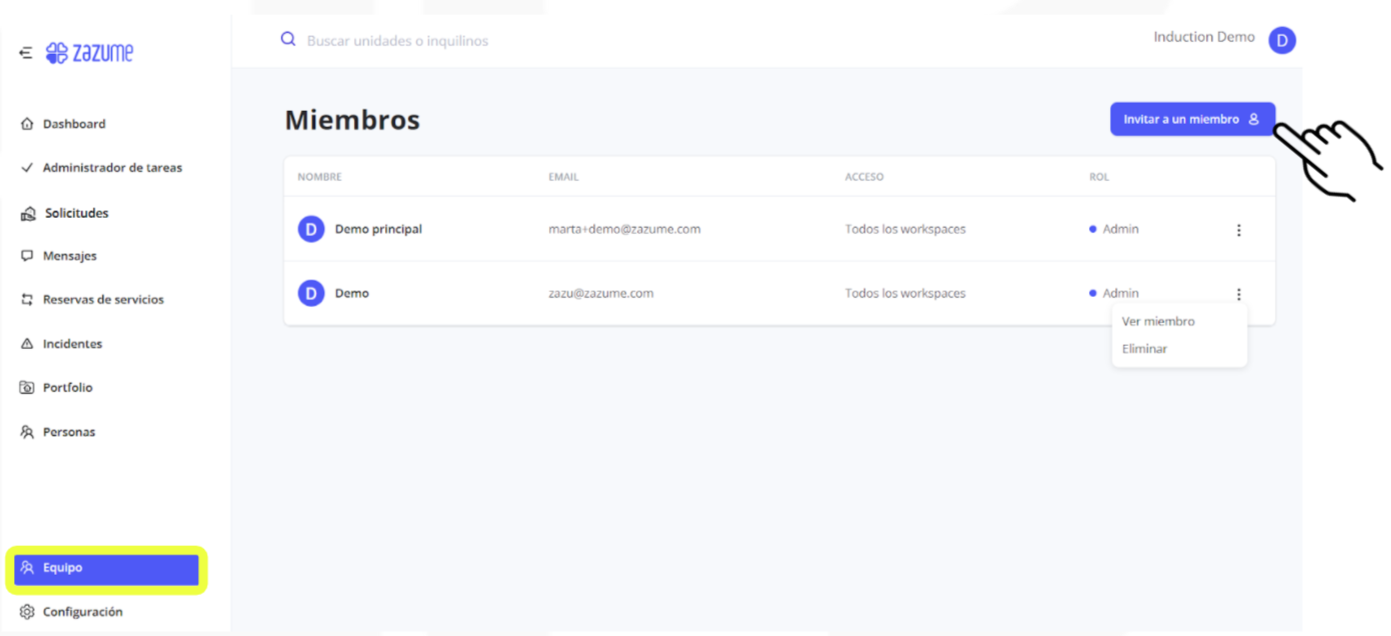Collapse the sidebar with the arrow icon
The height and width of the screenshot is (636, 1391).
tap(26, 53)
